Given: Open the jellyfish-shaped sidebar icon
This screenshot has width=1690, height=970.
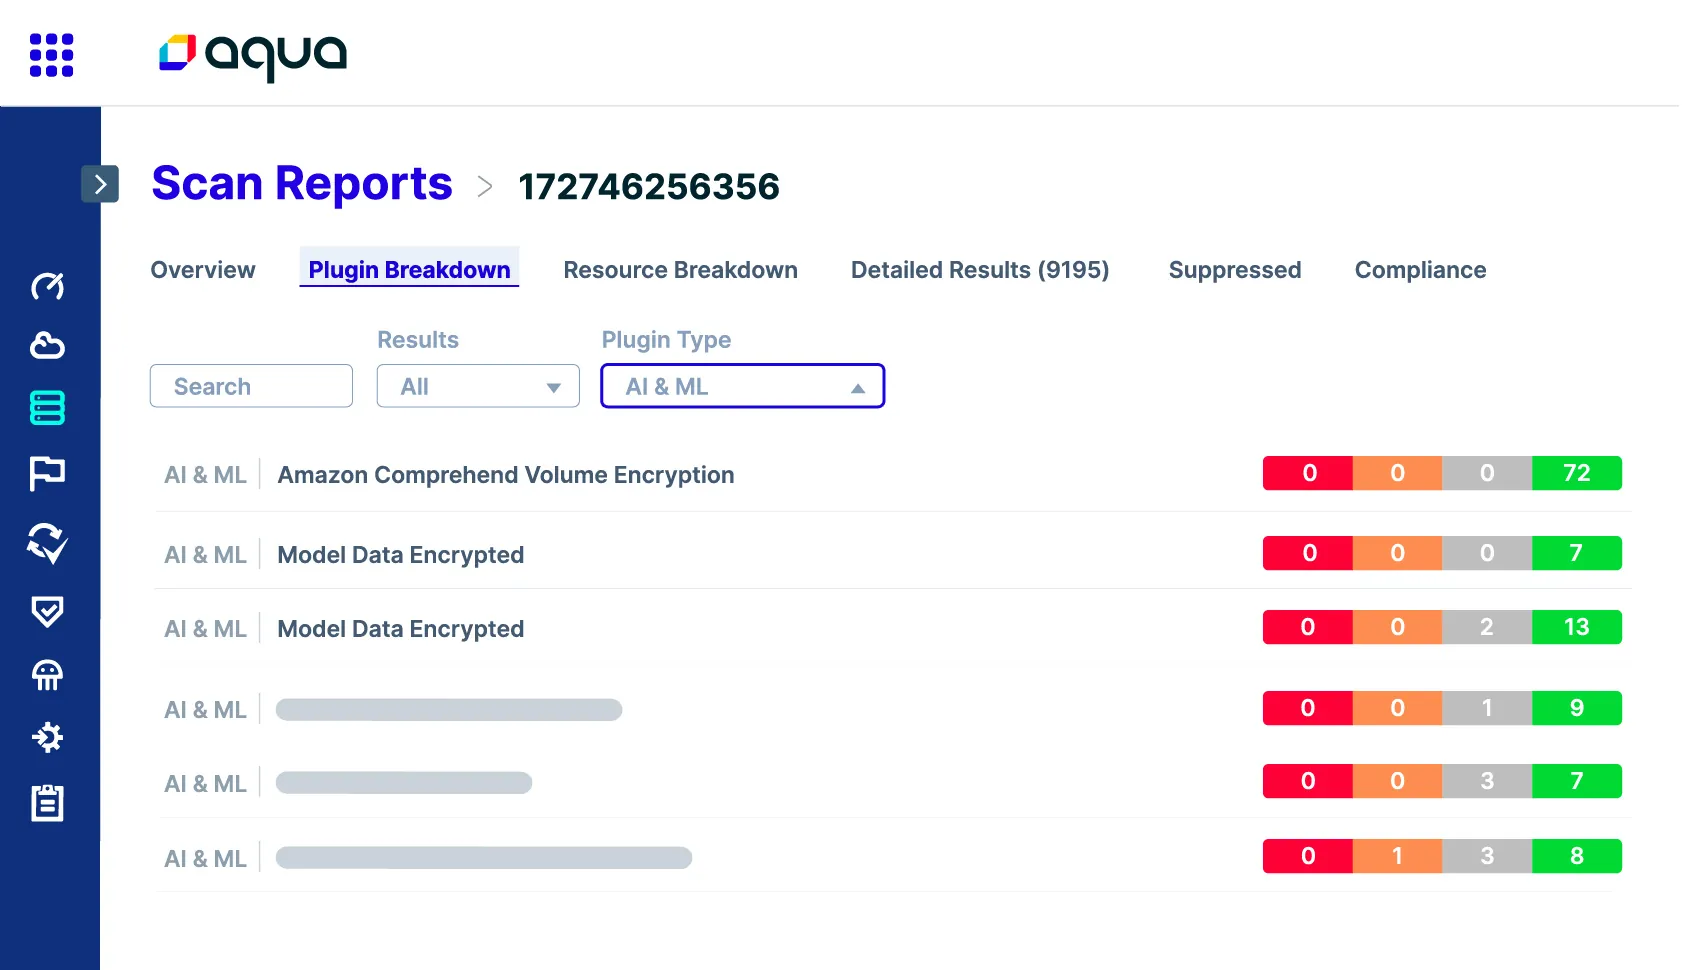Looking at the screenshot, I should [47, 675].
